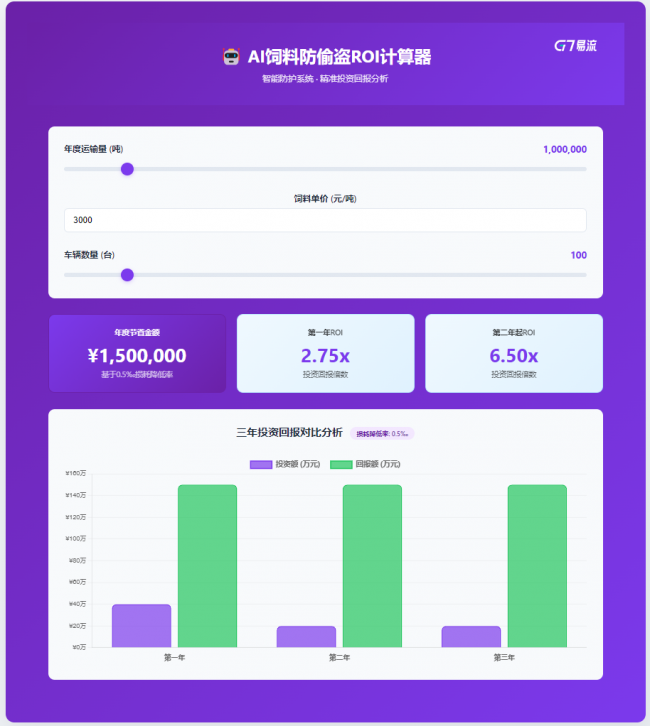Select the 第一年ROI card
Viewport: 650px width, 726px height.
[x=325, y=354]
